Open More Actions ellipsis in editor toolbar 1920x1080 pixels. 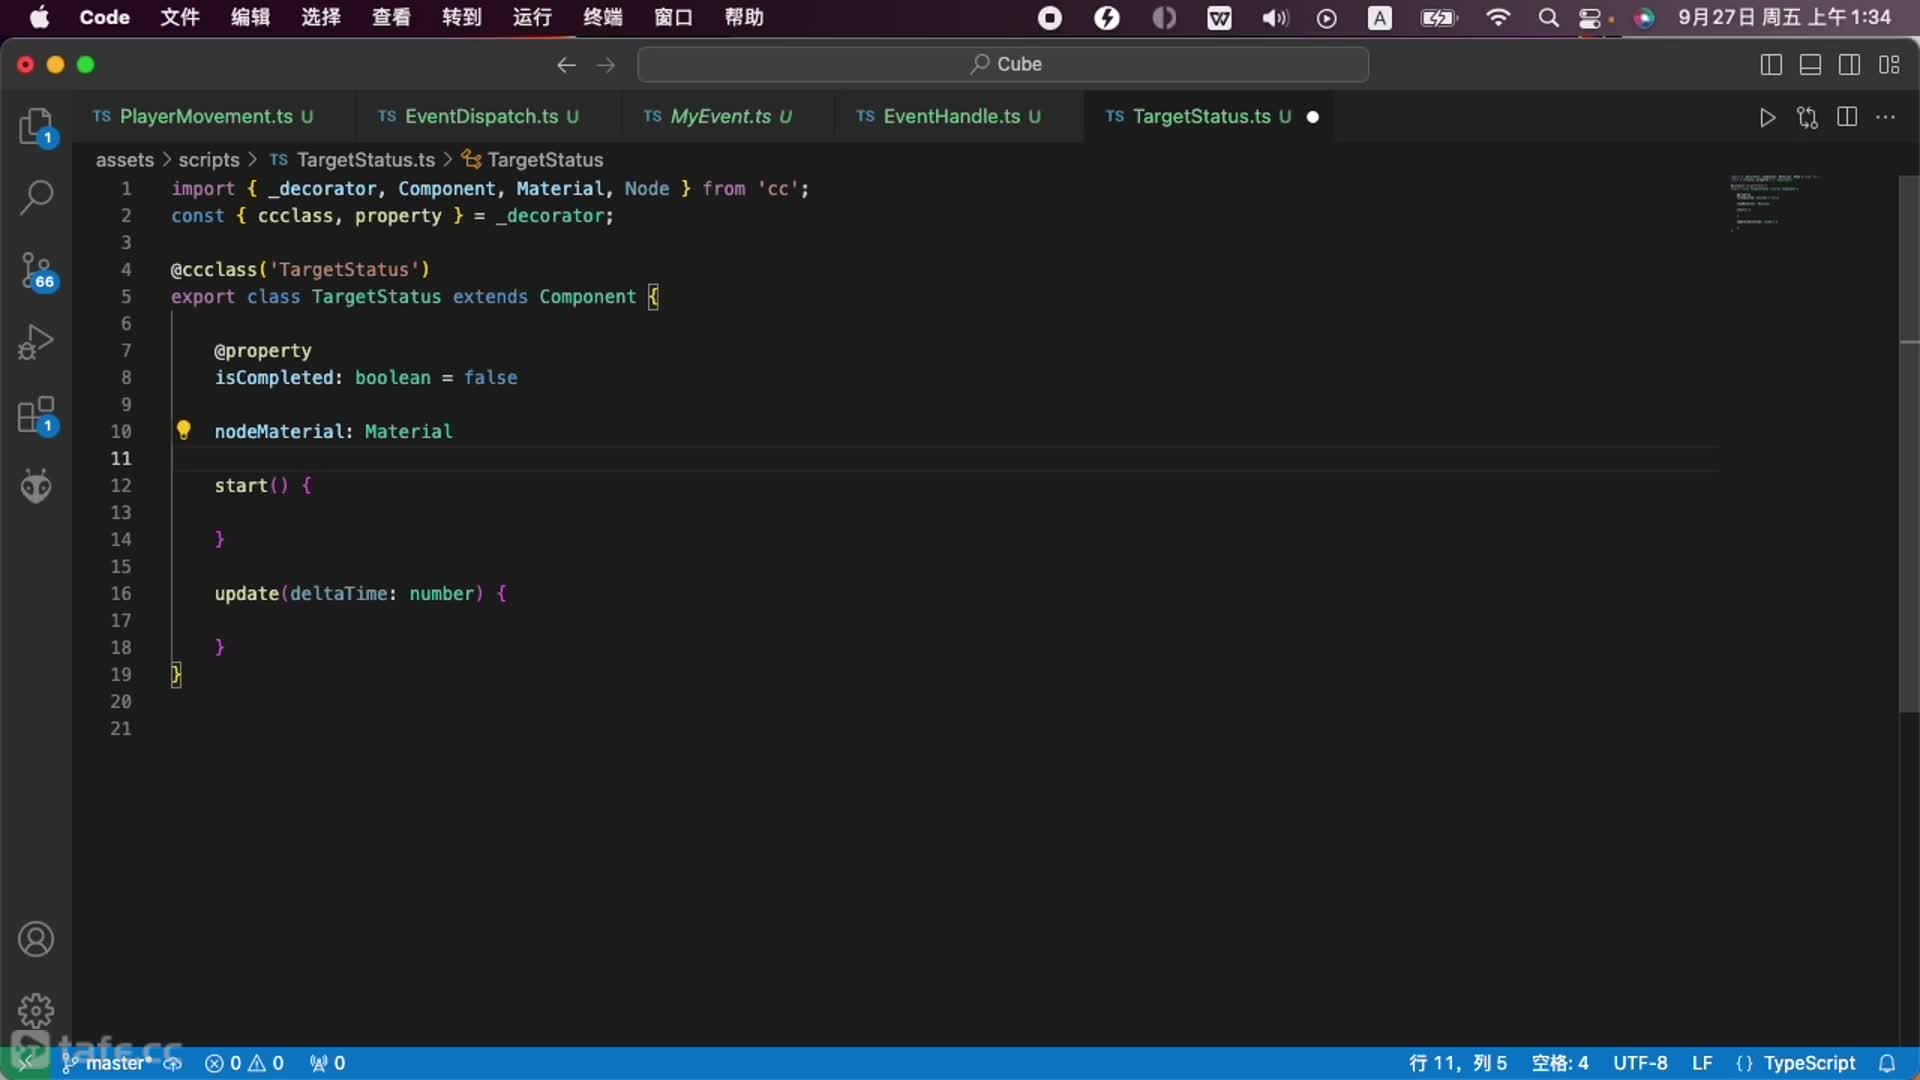pos(1886,117)
